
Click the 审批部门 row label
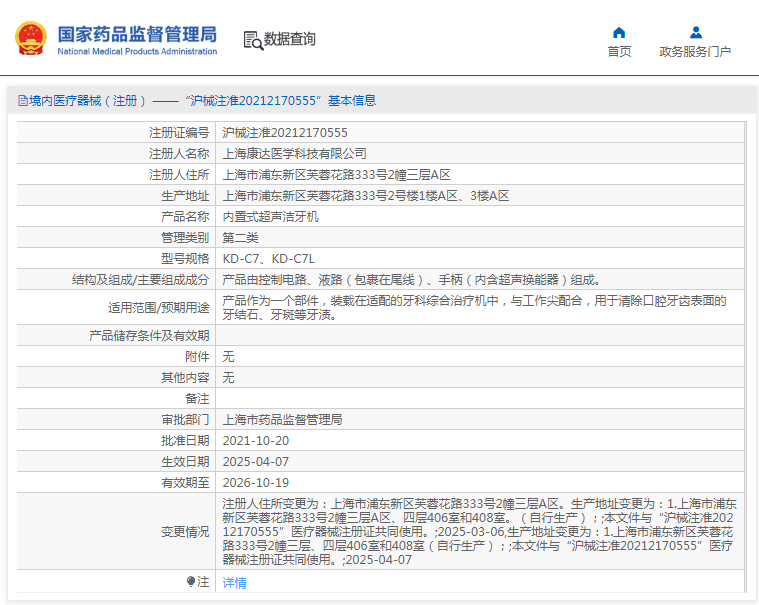pos(185,420)
